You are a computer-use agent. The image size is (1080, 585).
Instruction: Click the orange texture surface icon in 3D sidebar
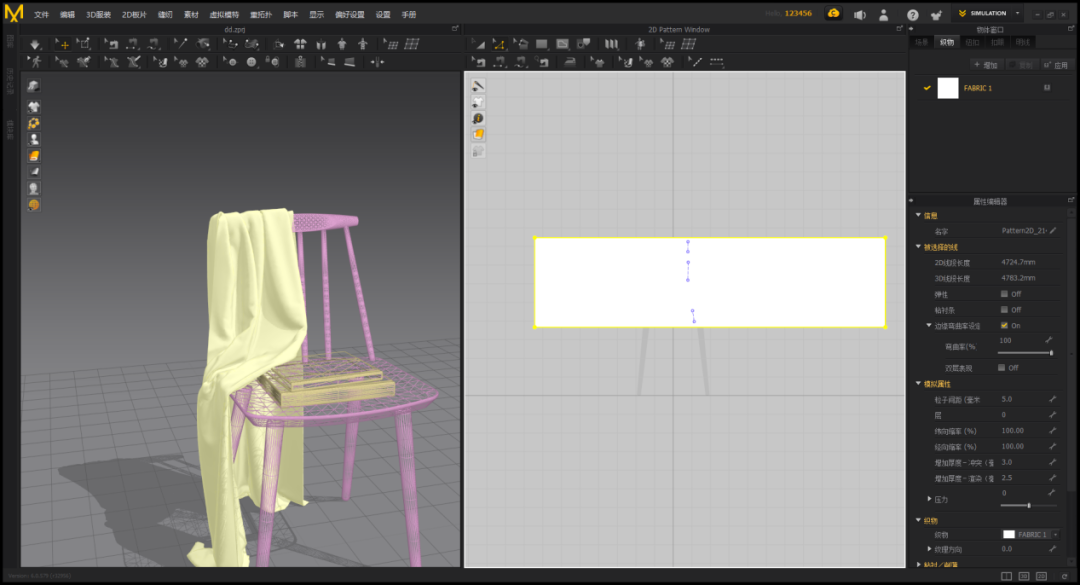[x=34, y=156]
